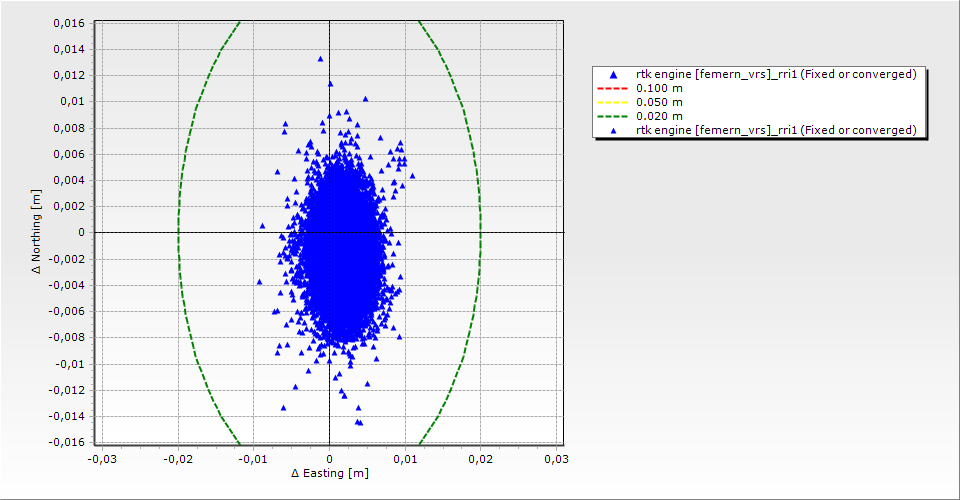Select the 0.020 m legend label

tap(660, 116)
